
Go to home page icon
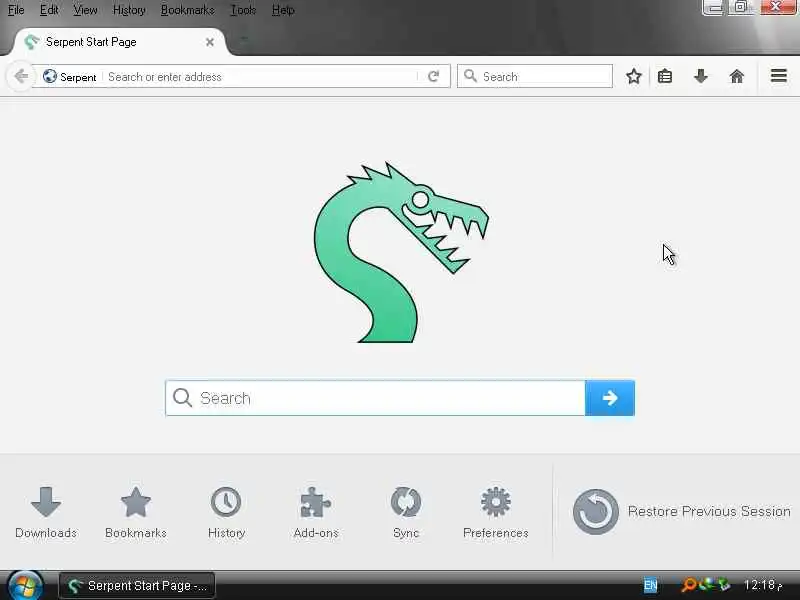click(737, 77)
